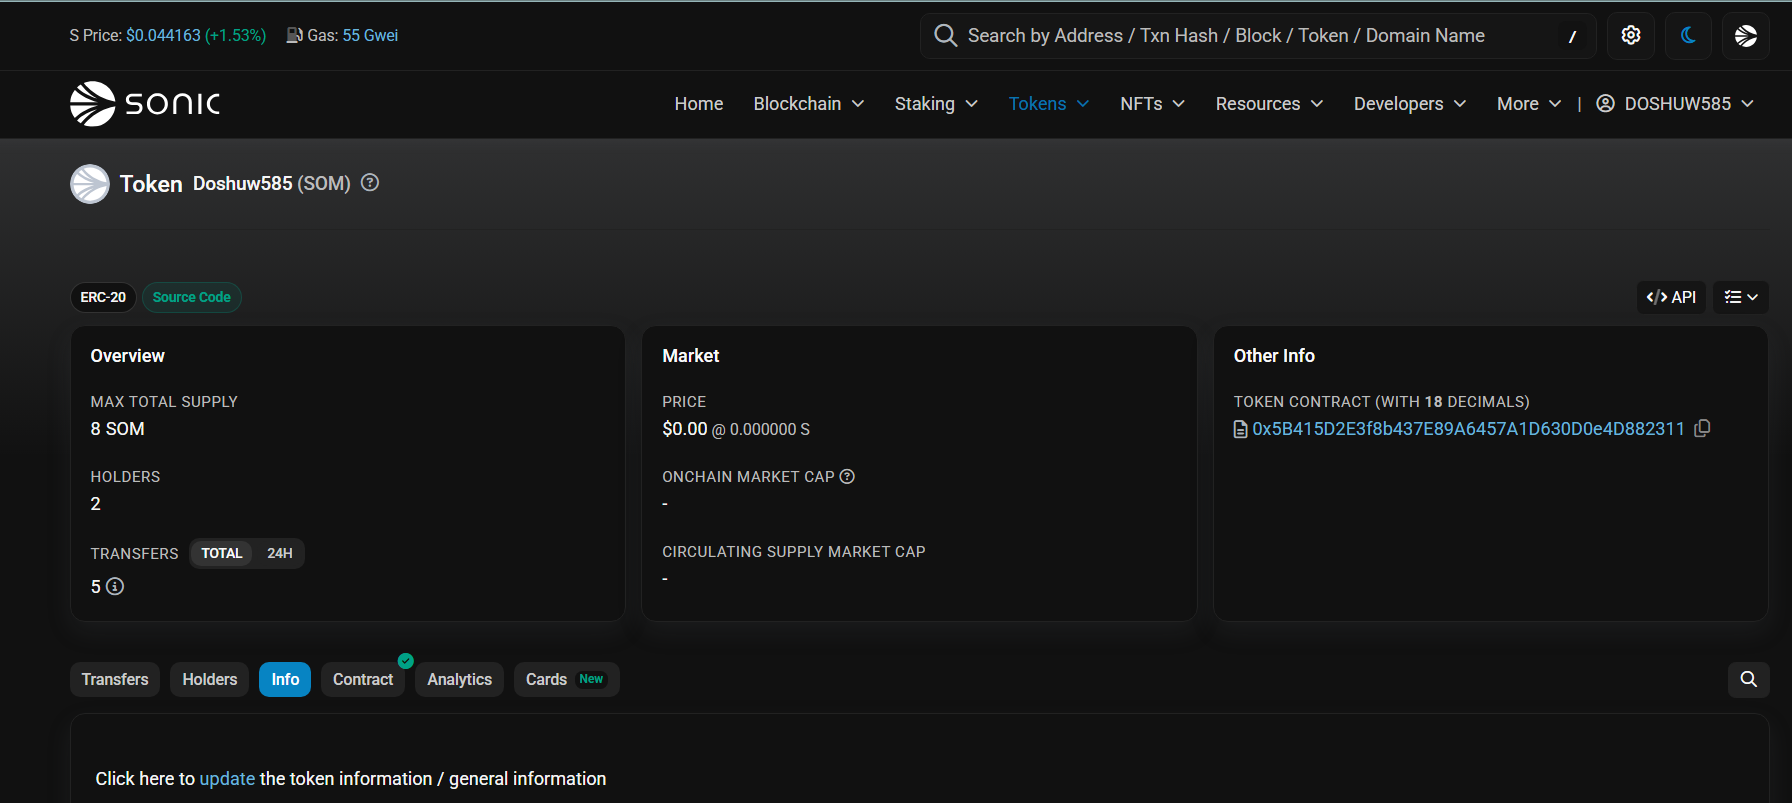This screenshot has width=1792, height=803.
Task: Click the $0.00 price value
Action: pos(685,429)
